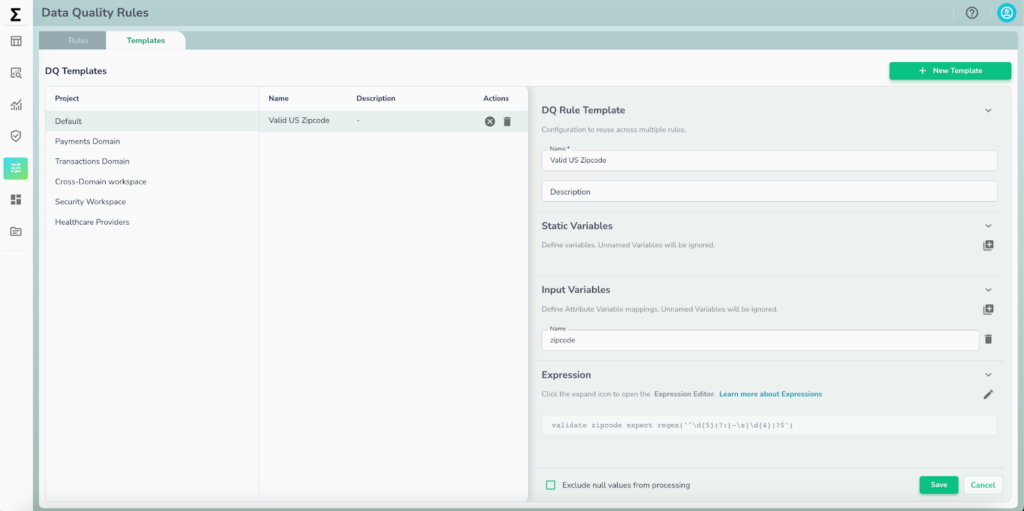Collapse the Static Variables section
Screen dimensions: 1024x511
pyautogui.click(x=988, y=226)
